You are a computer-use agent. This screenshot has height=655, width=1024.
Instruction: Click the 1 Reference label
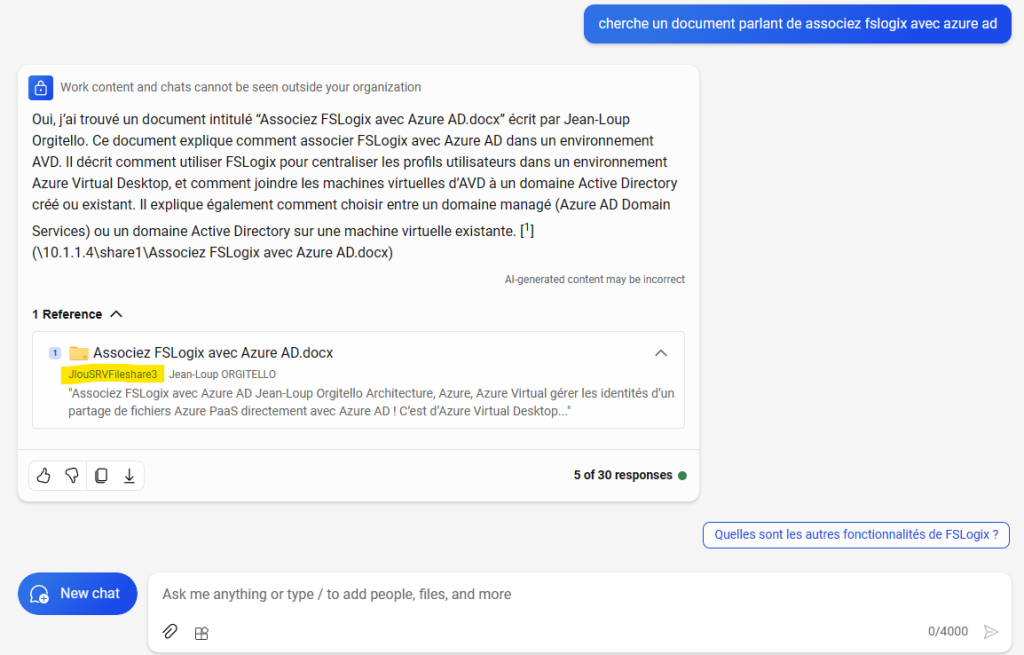[67, 314]
